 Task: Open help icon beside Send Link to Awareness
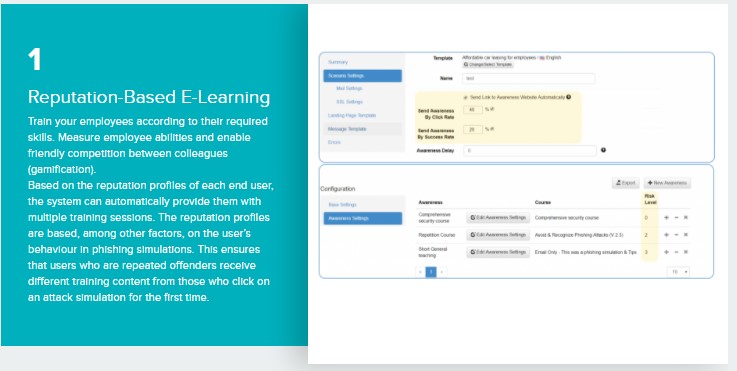(x=569, y=97)
